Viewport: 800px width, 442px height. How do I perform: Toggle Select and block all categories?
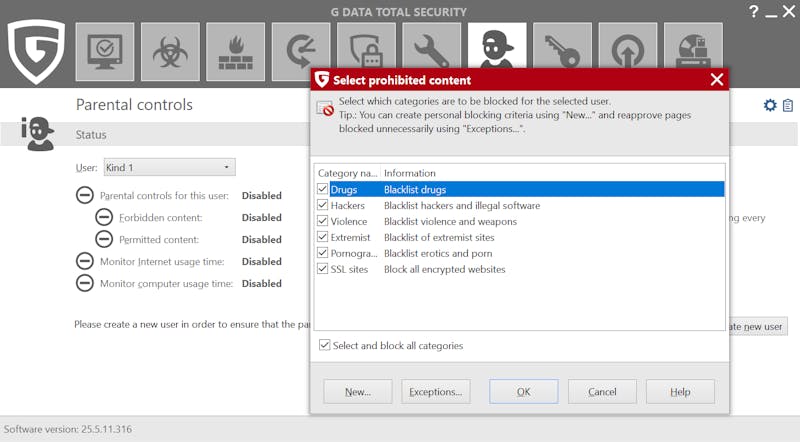pyautogui.click(x=324, y=345)
